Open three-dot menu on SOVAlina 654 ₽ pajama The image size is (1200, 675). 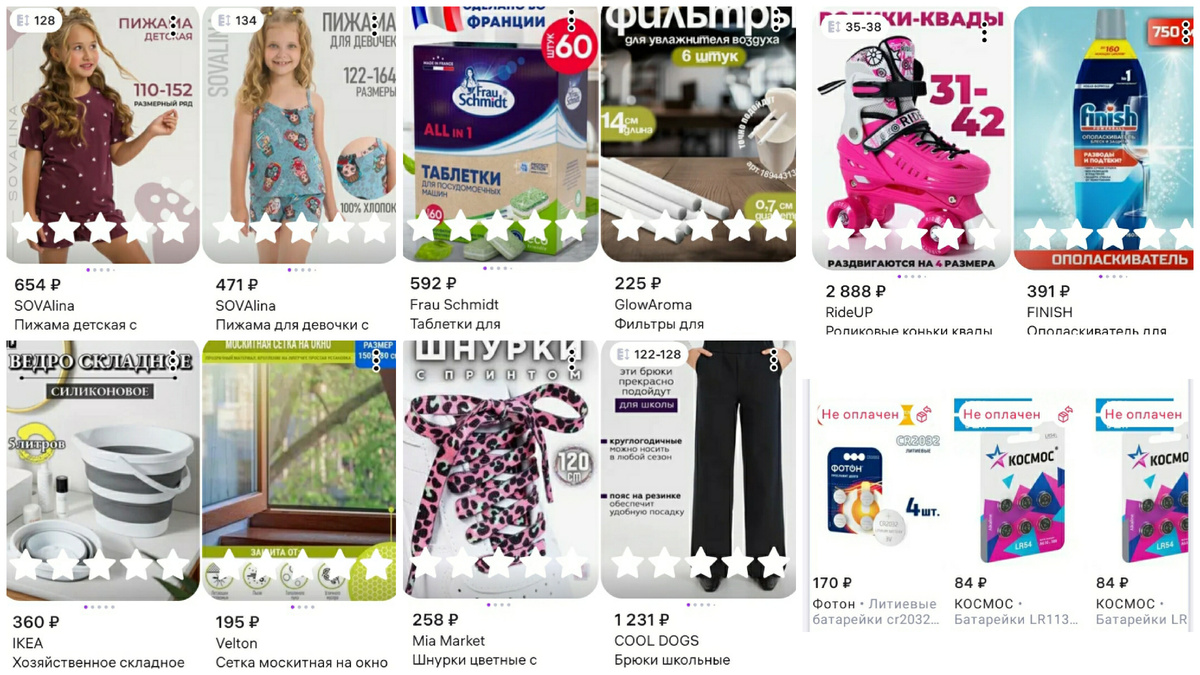point(174,26)
